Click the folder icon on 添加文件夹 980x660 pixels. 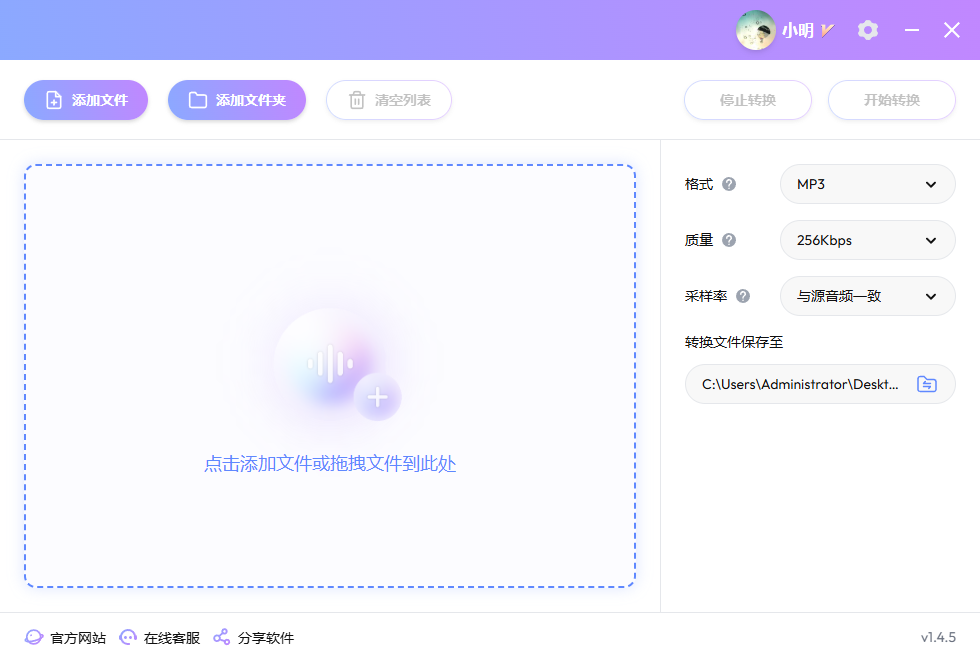pyautogui.click(x=198, y=100)
